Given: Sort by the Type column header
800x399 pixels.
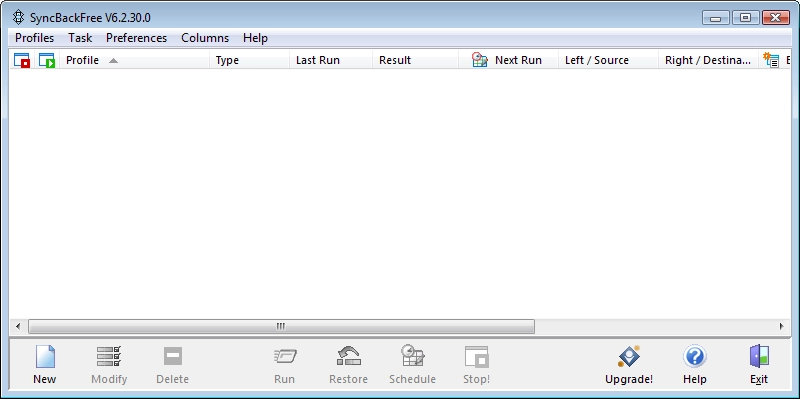Looking at the screenshot, I should tap(227, 60).
